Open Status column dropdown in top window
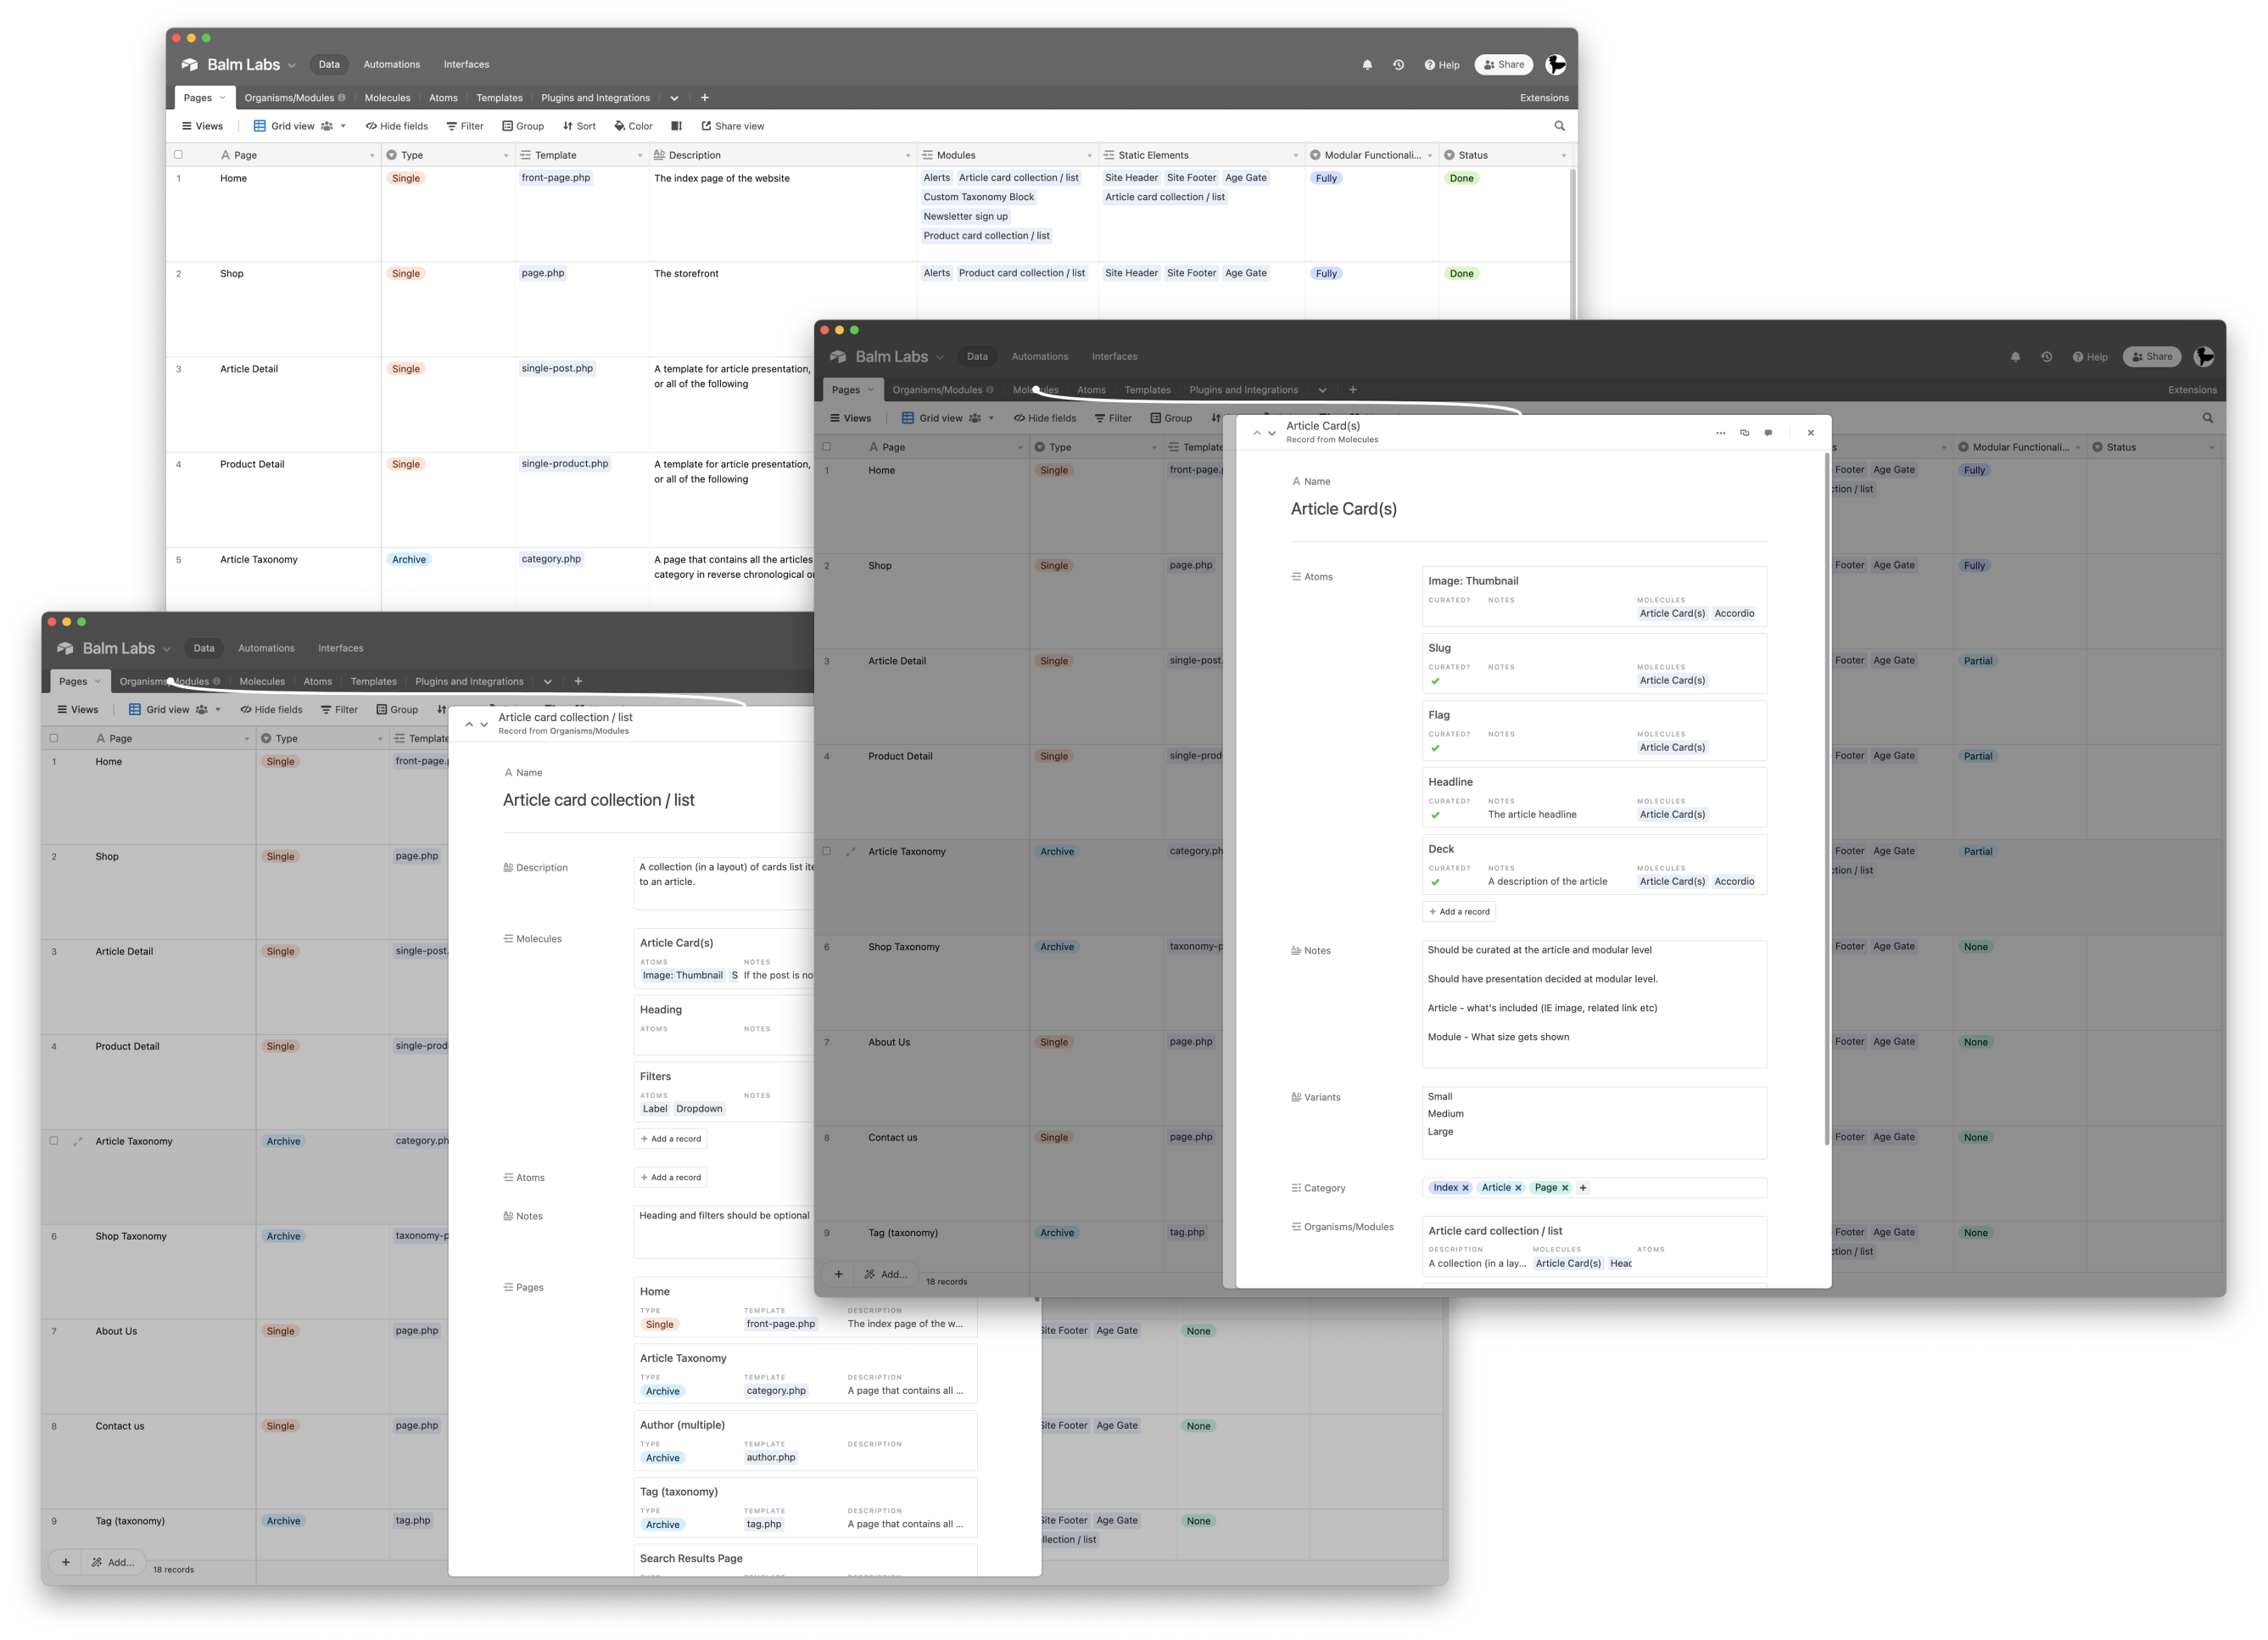 click(x=1564, y=155)
